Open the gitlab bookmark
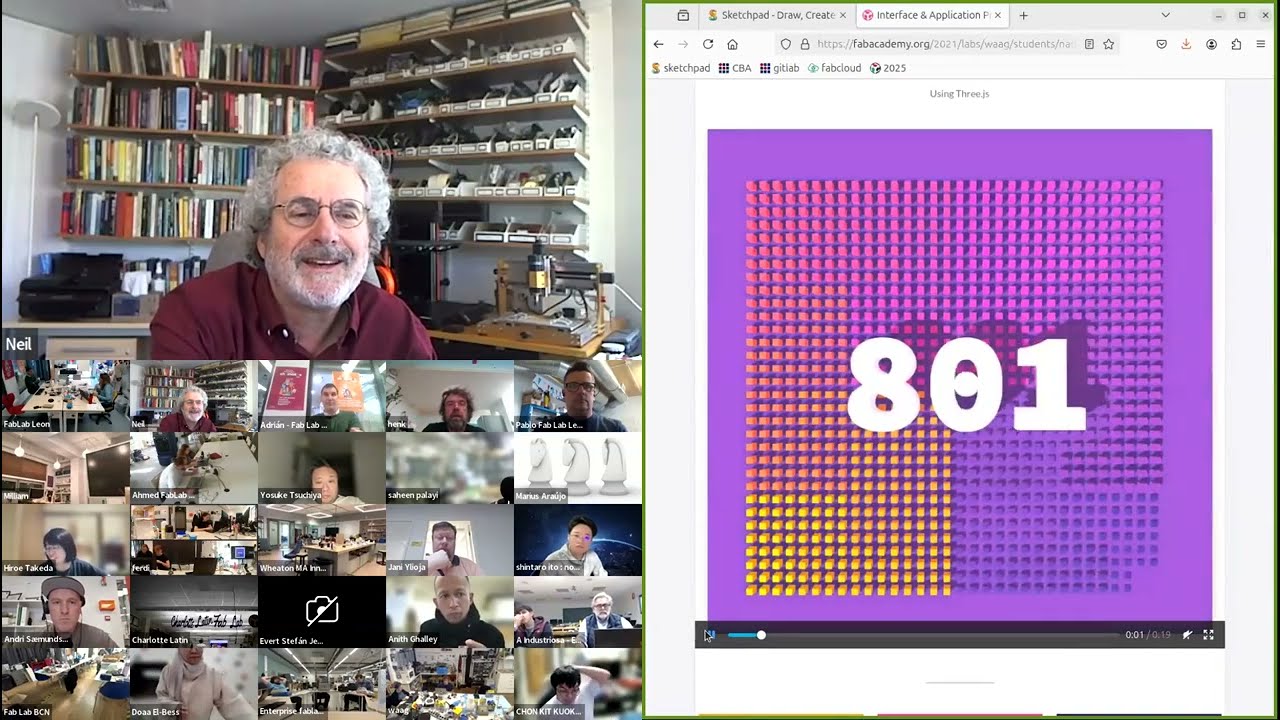The width and height of the screenshot is (1280, 720). [x=780, y=68]
